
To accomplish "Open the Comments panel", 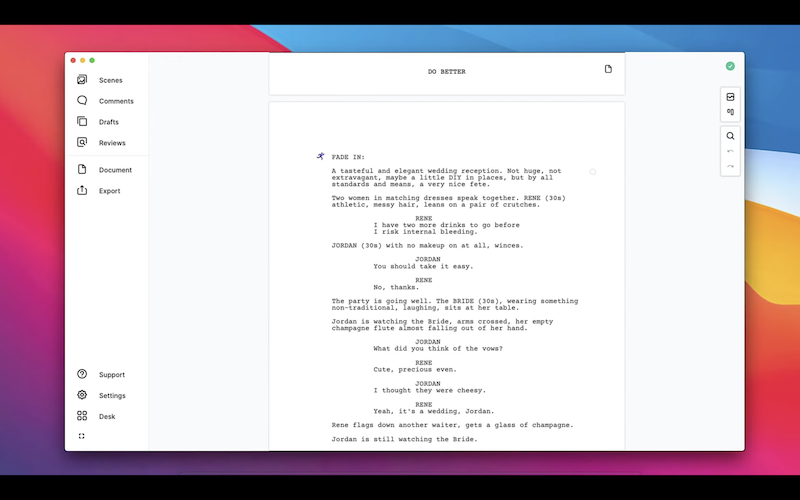I will 107,101.
